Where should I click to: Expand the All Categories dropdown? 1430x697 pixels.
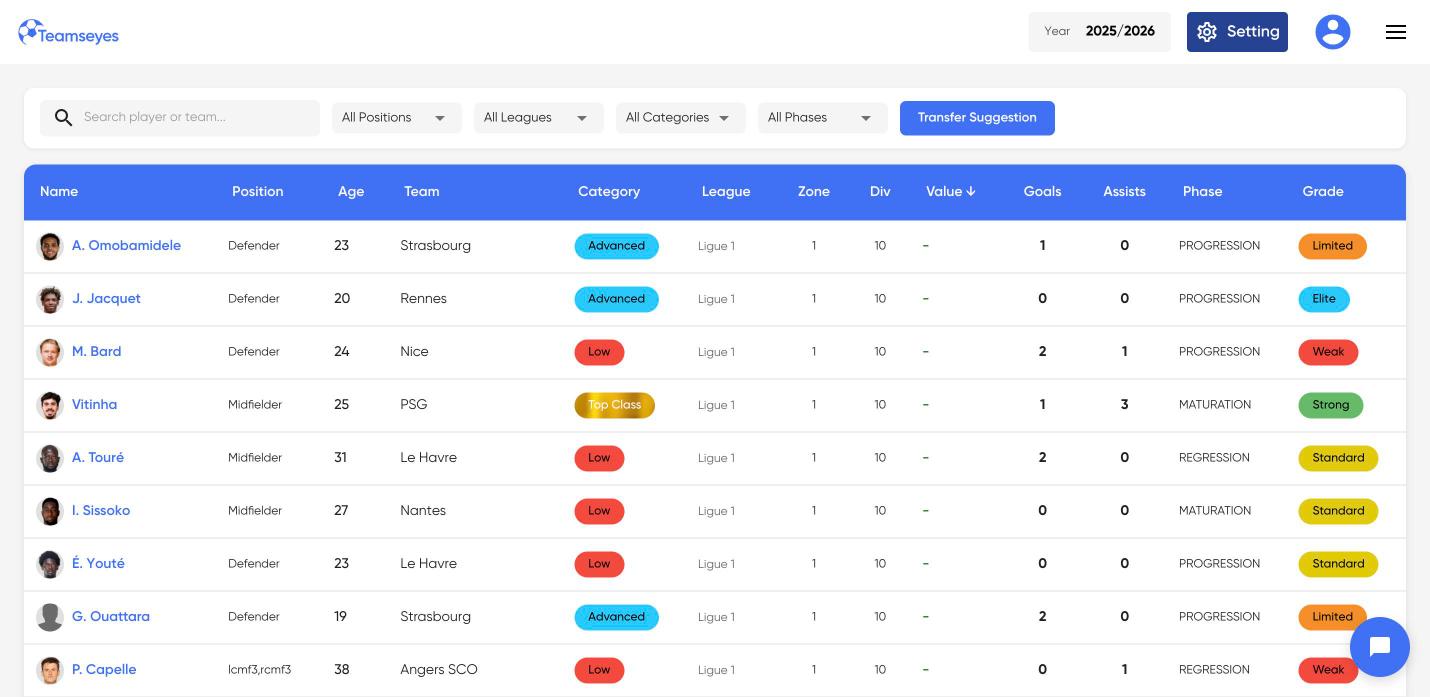pos(681,118)
